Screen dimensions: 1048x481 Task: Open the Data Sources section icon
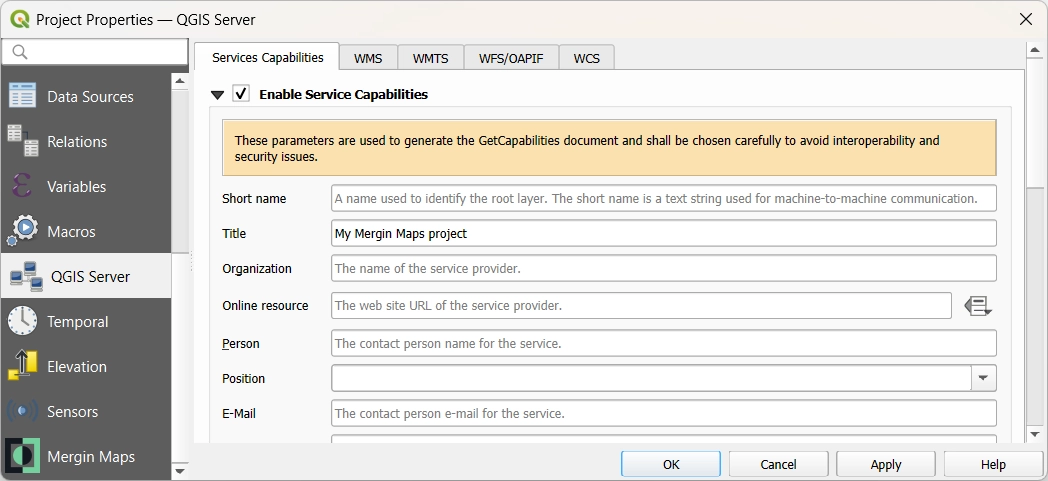pyautogui.click(x=23, y=96)
